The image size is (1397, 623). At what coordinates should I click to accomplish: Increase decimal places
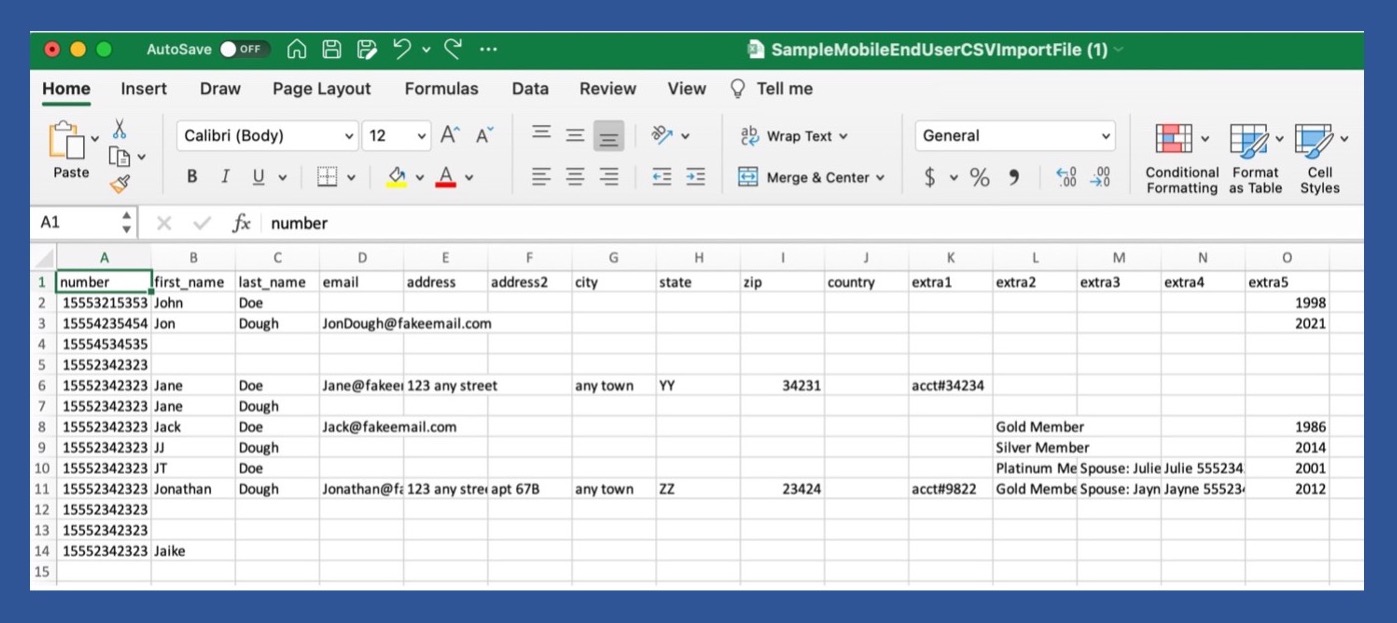pyautogui.click(x=1066, y=177)
